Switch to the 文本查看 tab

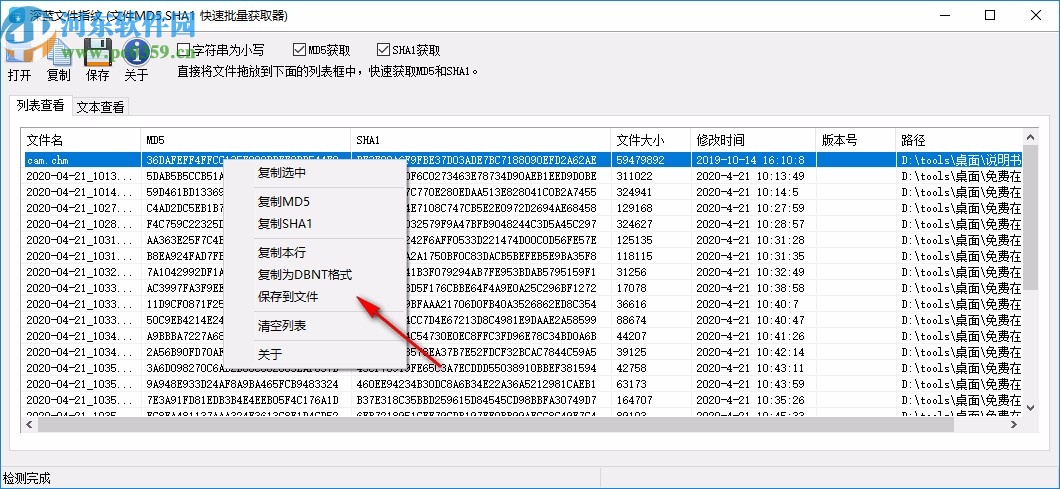(x=100, y=107)
